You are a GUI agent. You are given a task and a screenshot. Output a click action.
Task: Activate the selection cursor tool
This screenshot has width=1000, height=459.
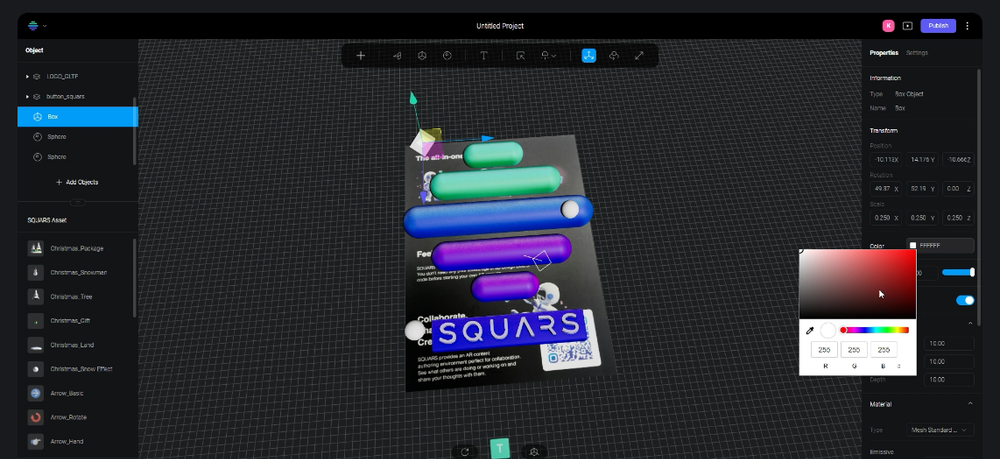click(520, 55)
